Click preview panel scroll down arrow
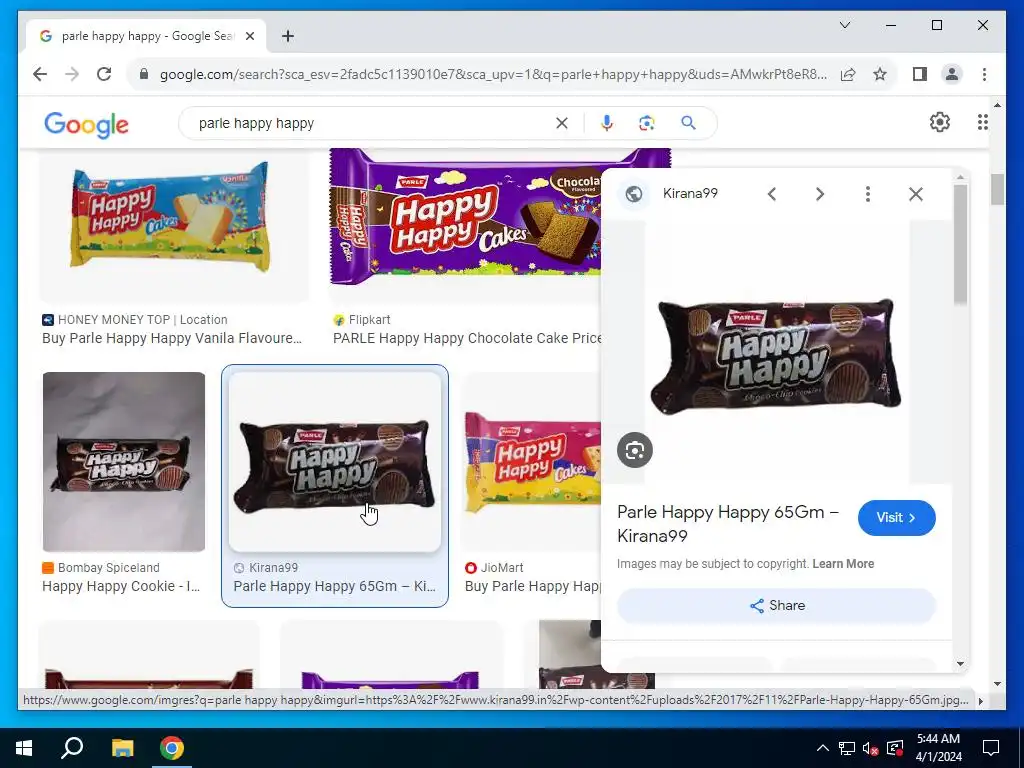 point(960,664)
